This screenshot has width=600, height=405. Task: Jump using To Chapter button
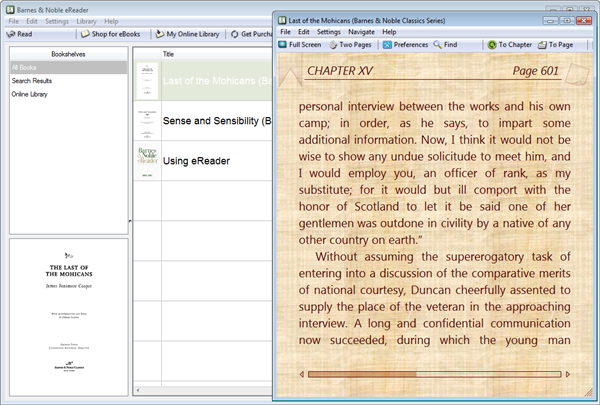point(509,45)
